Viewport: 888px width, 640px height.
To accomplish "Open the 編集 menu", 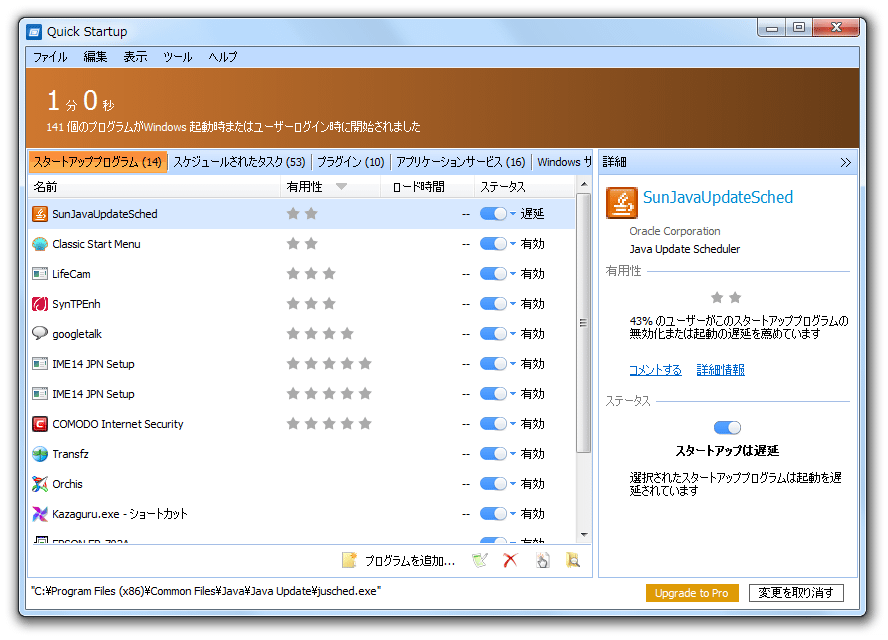I will coord(95,57).
